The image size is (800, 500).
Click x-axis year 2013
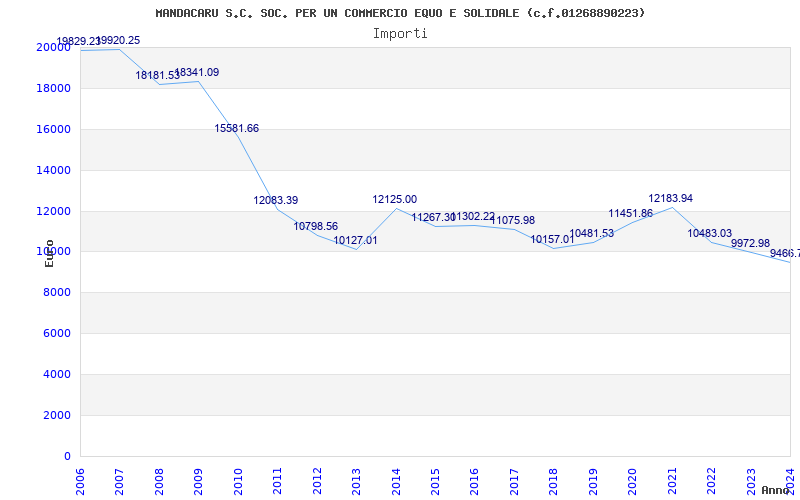[357, 481]
